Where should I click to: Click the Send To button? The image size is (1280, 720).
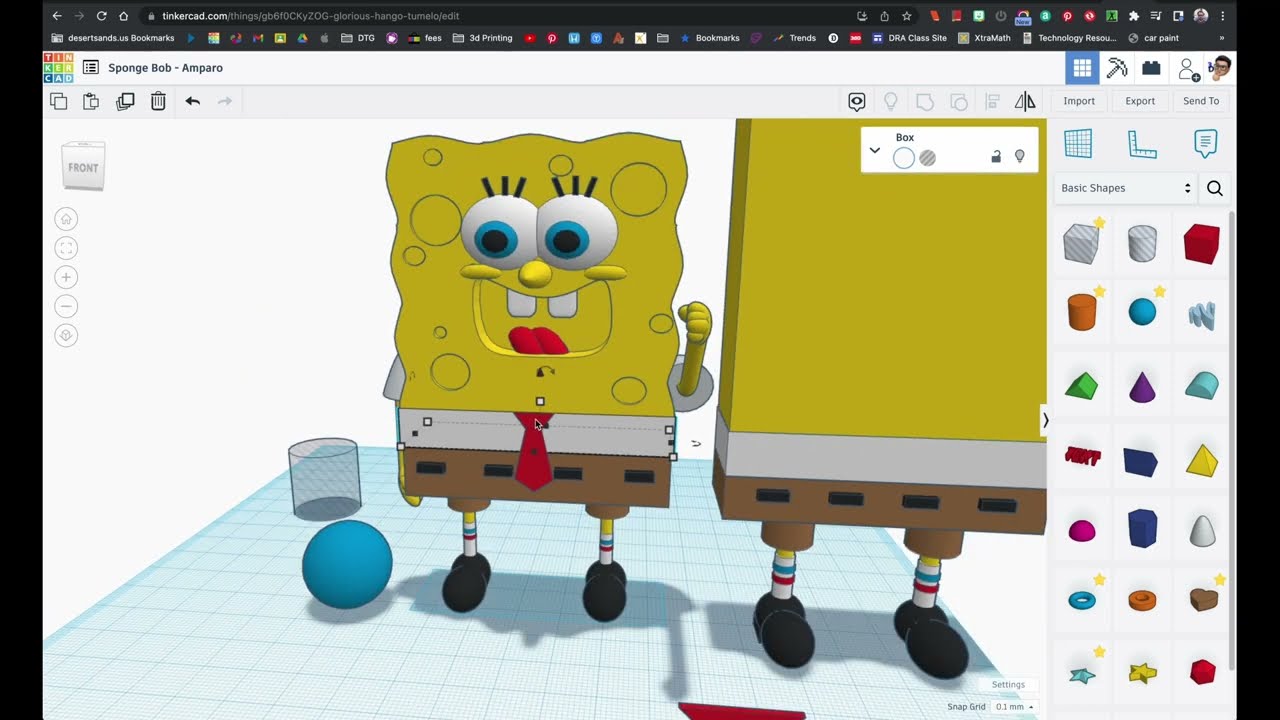point(1201,101)
